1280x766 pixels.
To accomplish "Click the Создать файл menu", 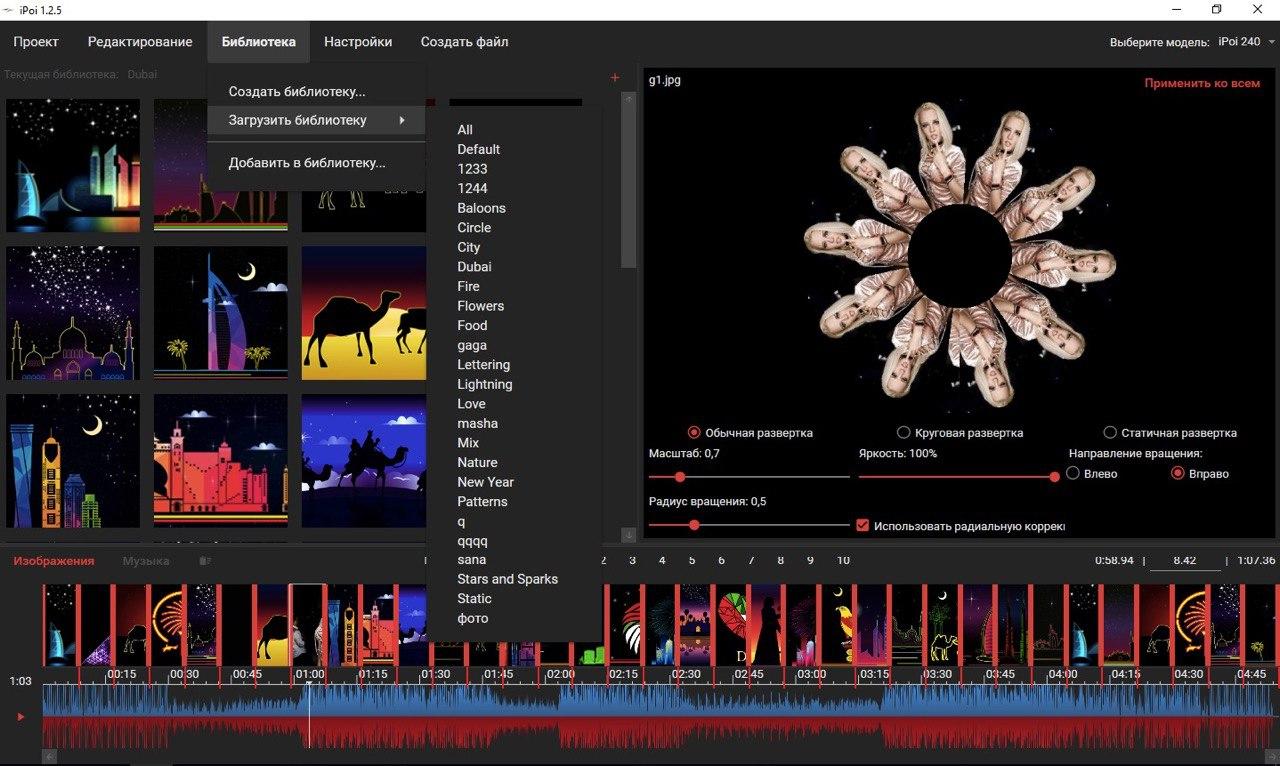I will click(464, 42).
